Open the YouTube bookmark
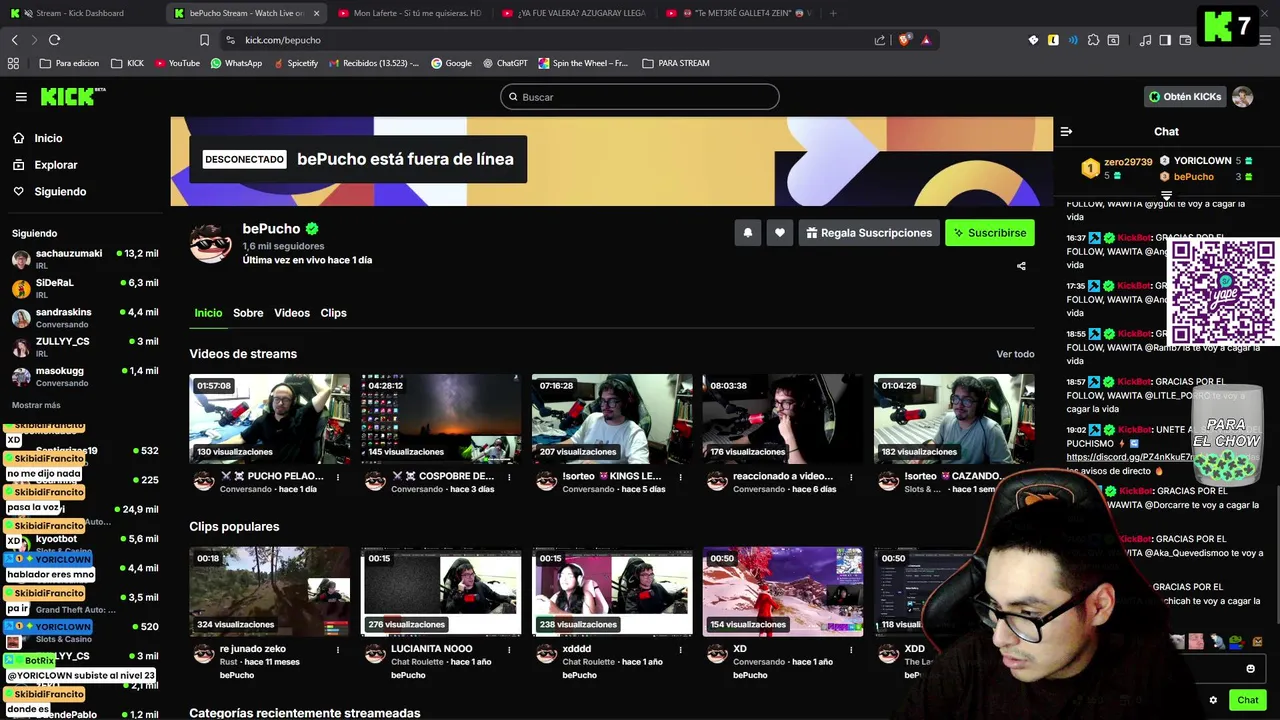The height and width of the screenshot is (720, 1280). 176,63
